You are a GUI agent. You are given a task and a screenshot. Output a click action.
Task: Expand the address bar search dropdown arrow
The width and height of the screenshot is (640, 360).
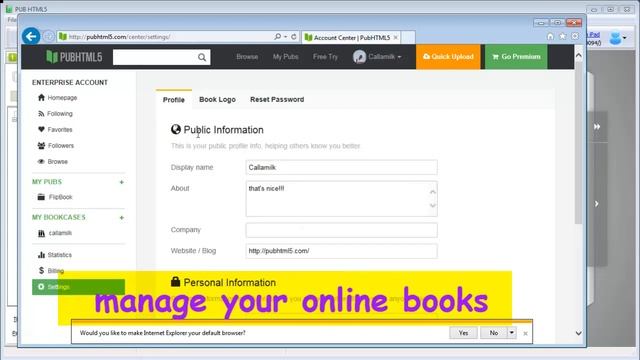point(285,37)
